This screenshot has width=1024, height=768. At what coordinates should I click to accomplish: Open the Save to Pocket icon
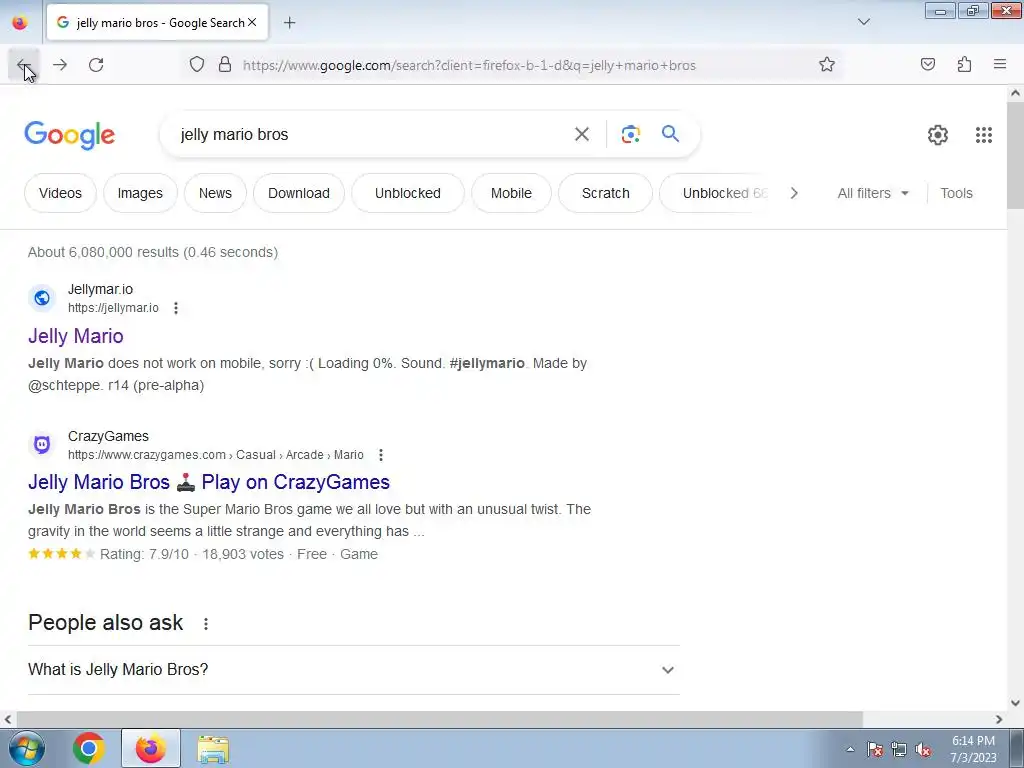coord(927,64)
